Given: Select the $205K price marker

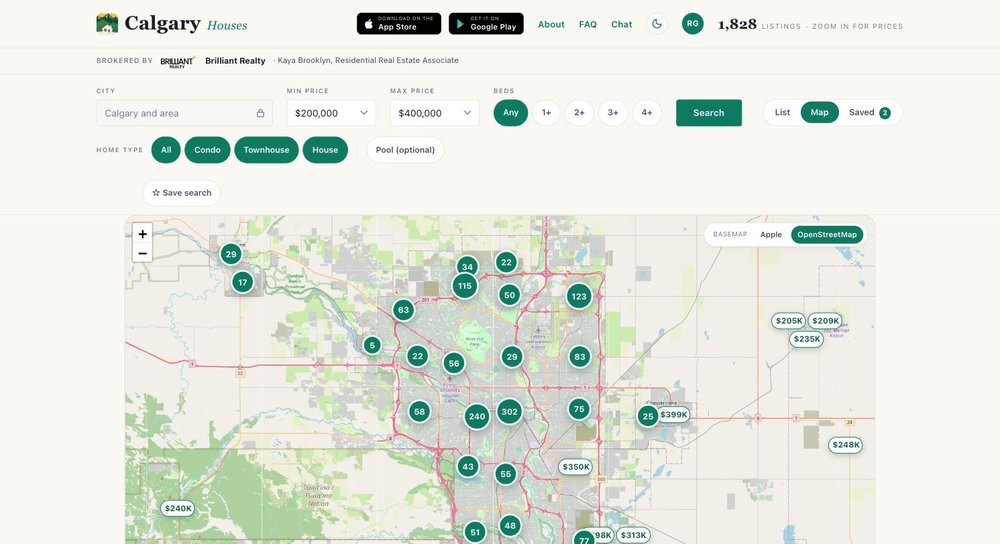Looking at the screenshot, I should coord(788,321).
